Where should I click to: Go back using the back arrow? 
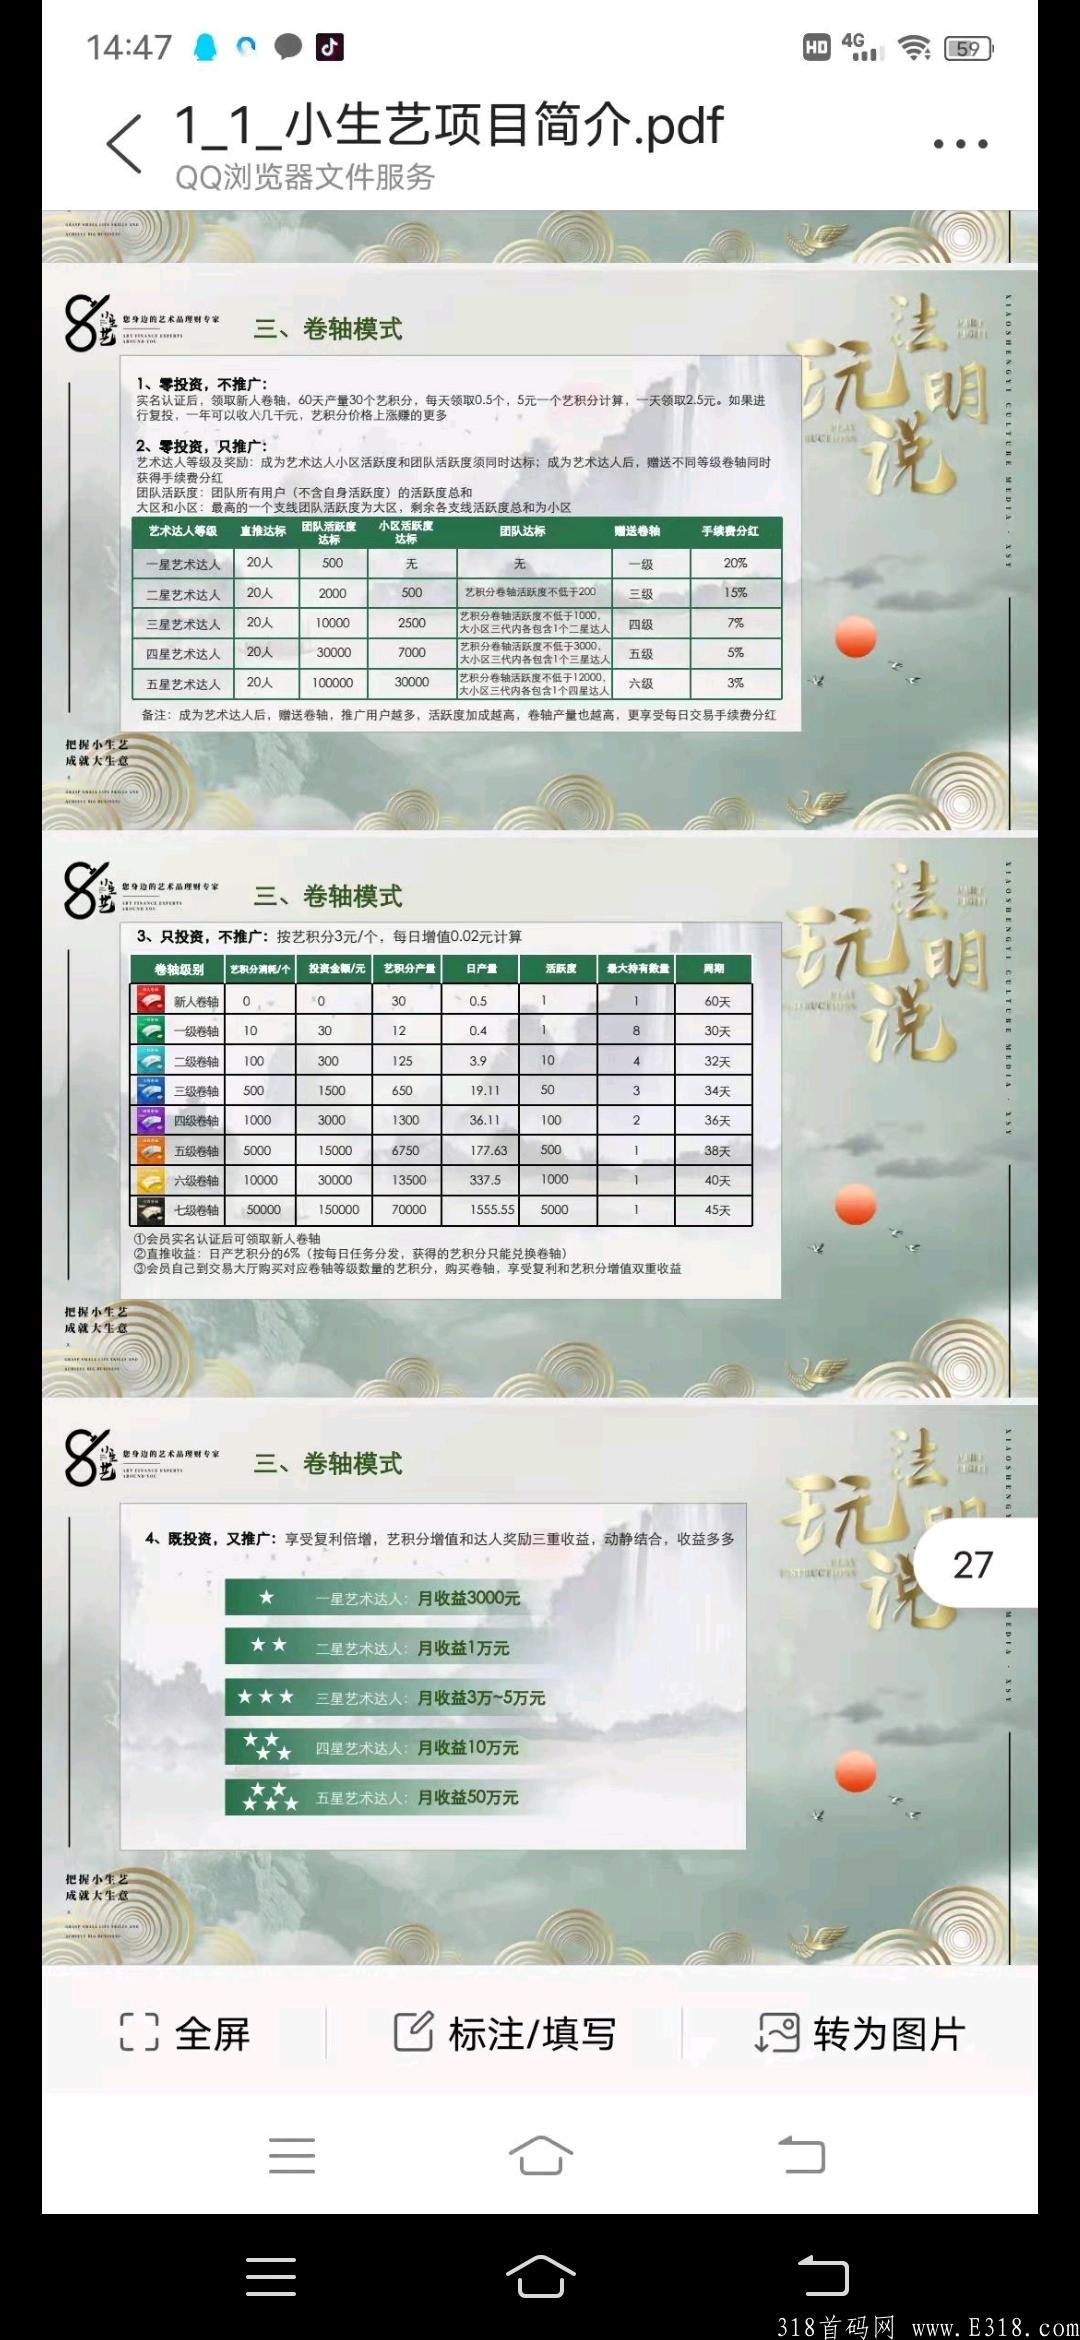pos(125,144)
